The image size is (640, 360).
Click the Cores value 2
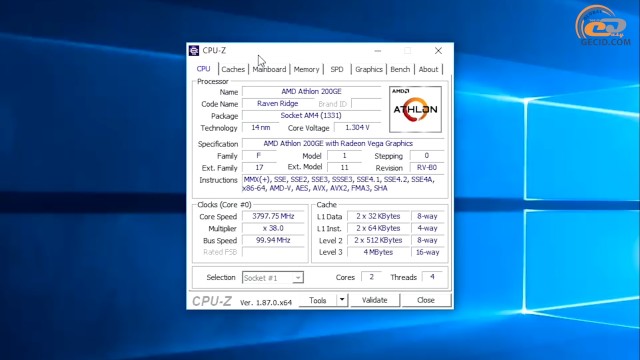(371, 277)
